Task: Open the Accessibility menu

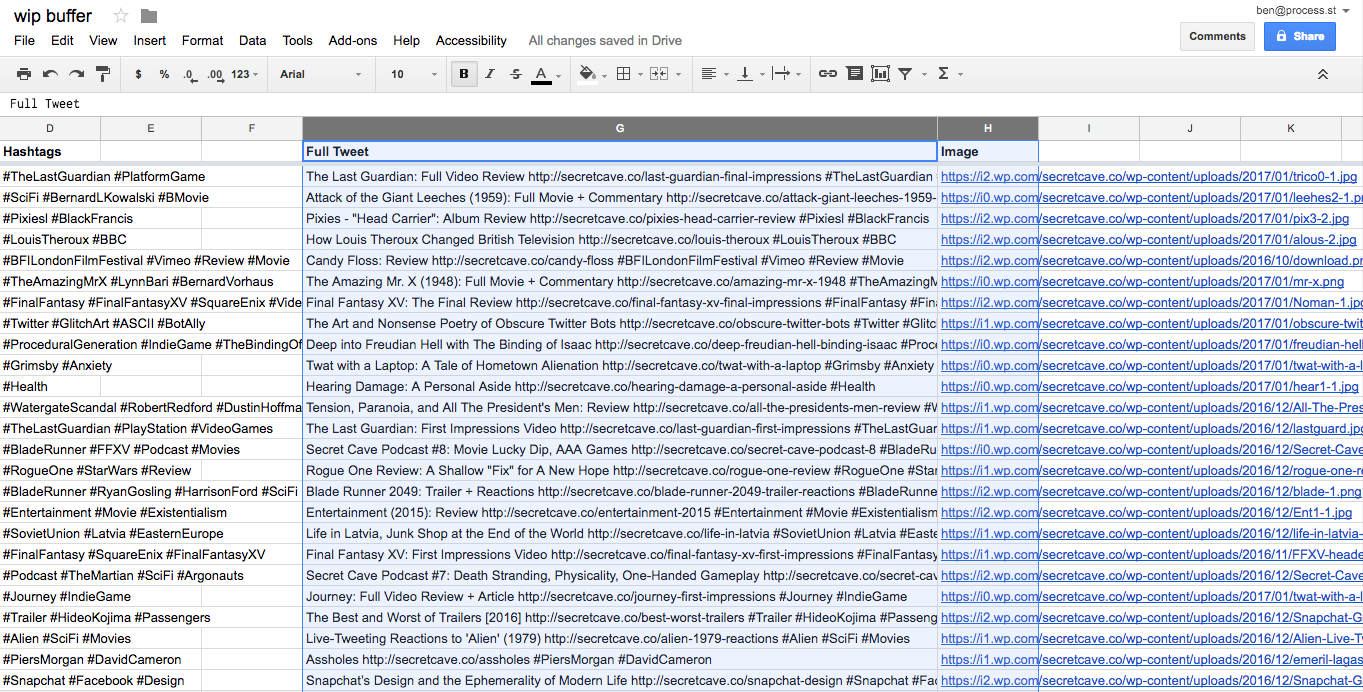Action: click(471, 40)
